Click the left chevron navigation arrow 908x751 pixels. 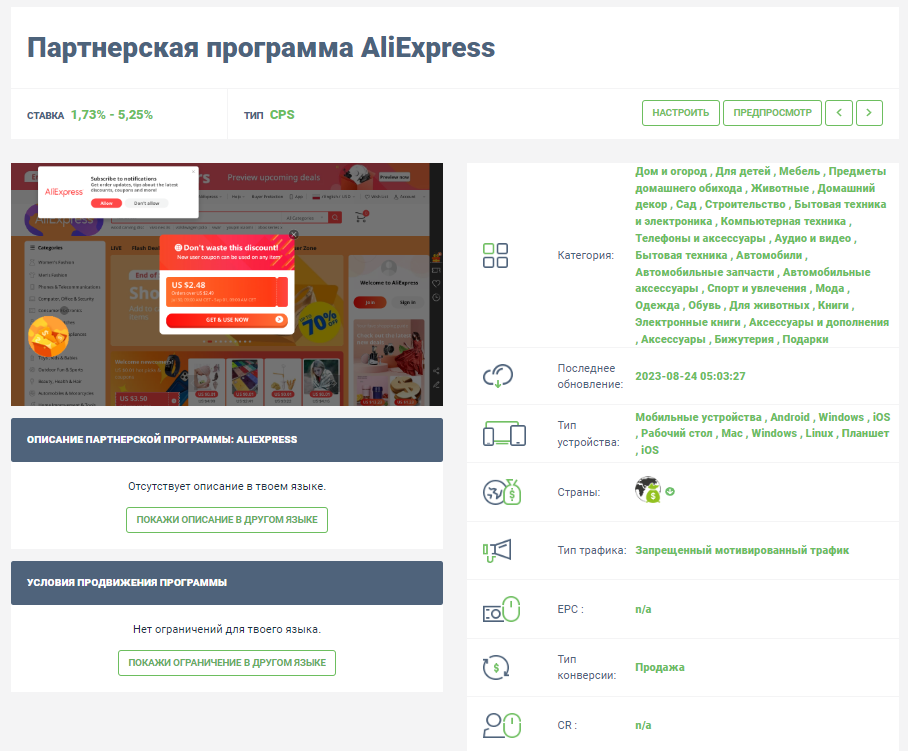tap(839, 113)
